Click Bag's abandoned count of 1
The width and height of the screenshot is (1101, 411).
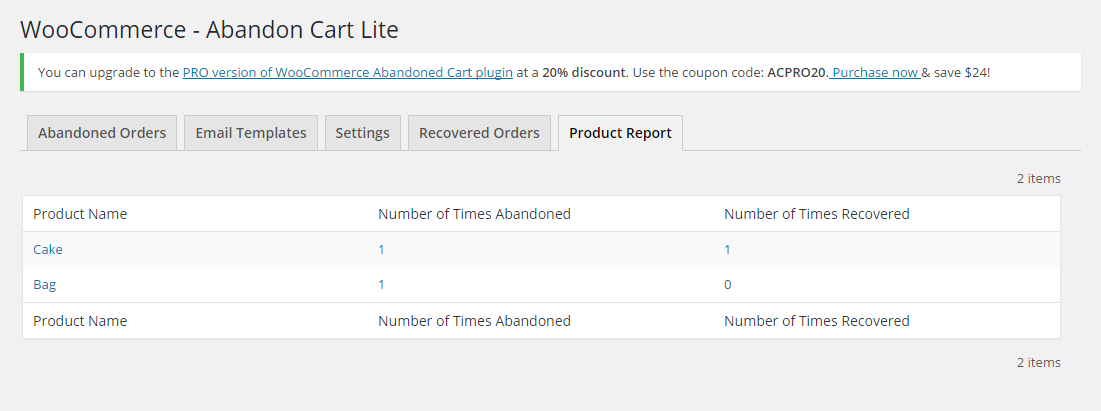tap(381, 284)
